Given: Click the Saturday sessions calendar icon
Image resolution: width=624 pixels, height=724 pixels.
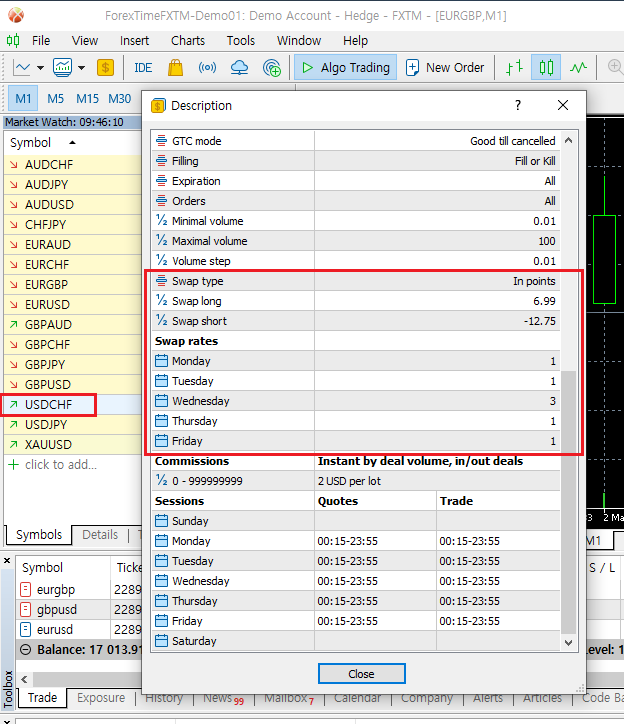Looking at the screenshot, I should pyautogui.click(x=161, y=641).
